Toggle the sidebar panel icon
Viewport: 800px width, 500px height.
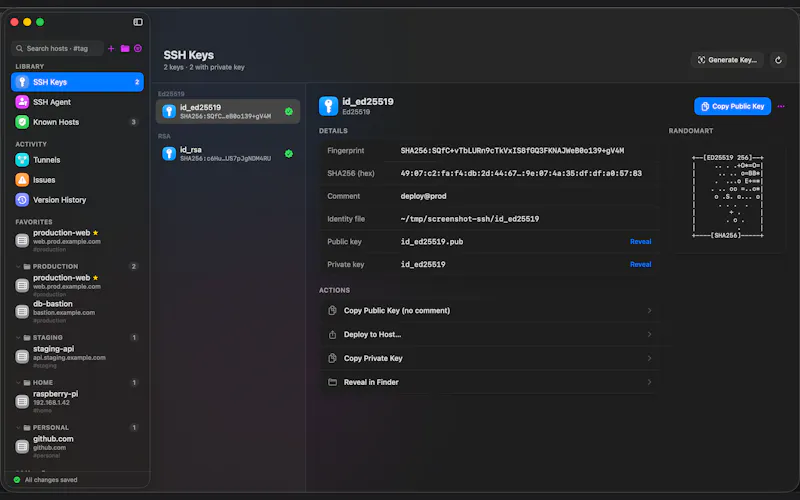[138, 22]
